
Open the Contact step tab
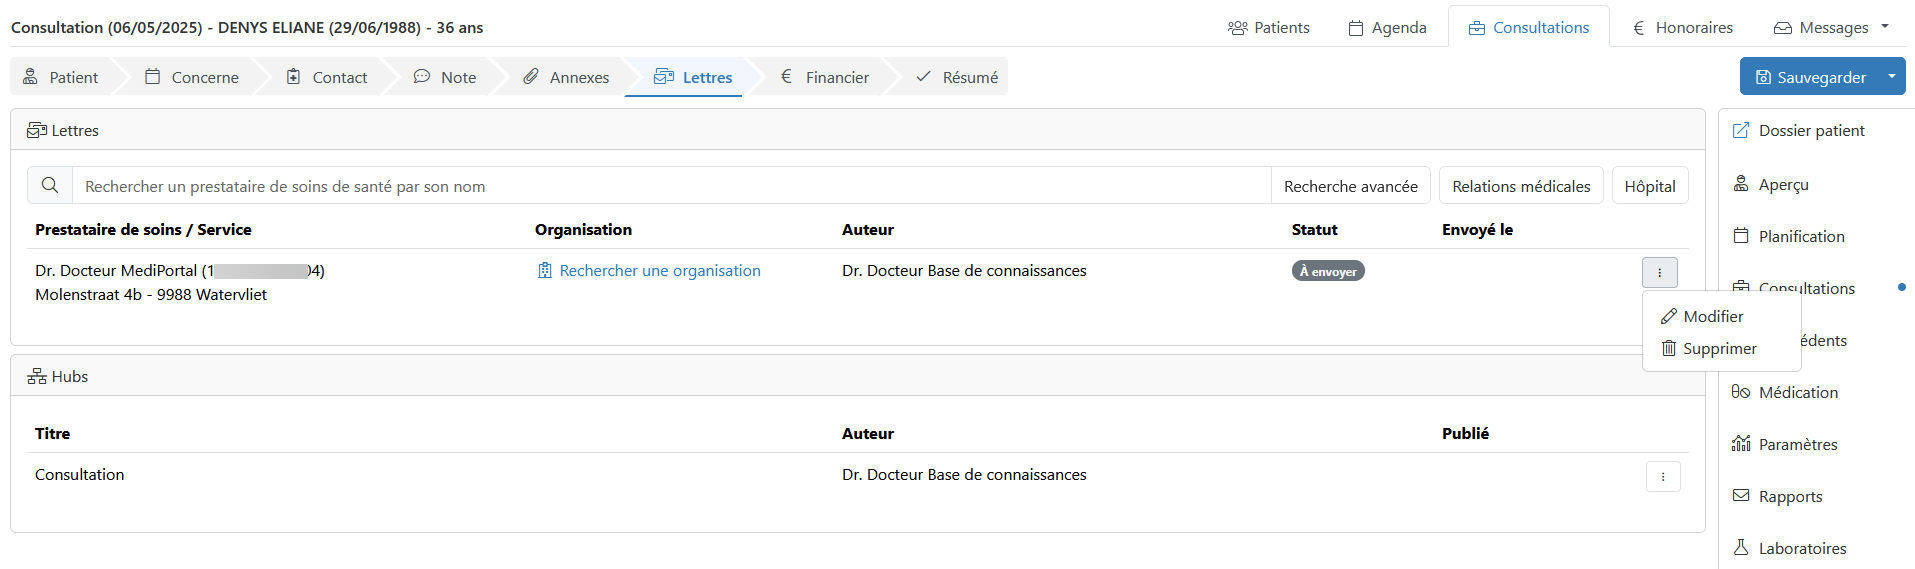click(x=327, y=77)
